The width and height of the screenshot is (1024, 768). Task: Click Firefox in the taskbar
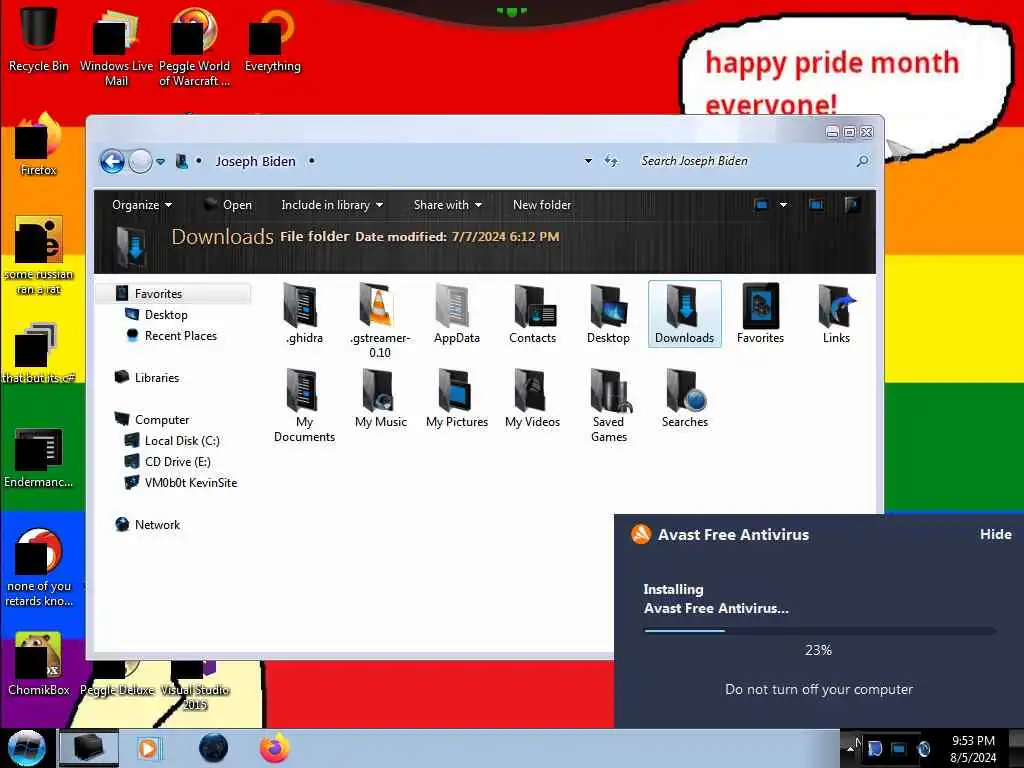(x=274, y=748)
